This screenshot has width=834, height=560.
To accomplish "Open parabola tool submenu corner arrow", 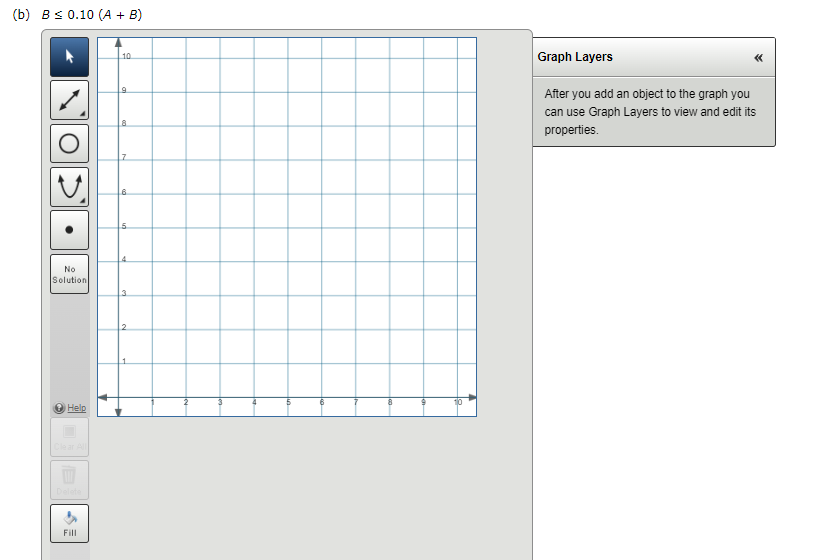I will click(x=82, y=200).
